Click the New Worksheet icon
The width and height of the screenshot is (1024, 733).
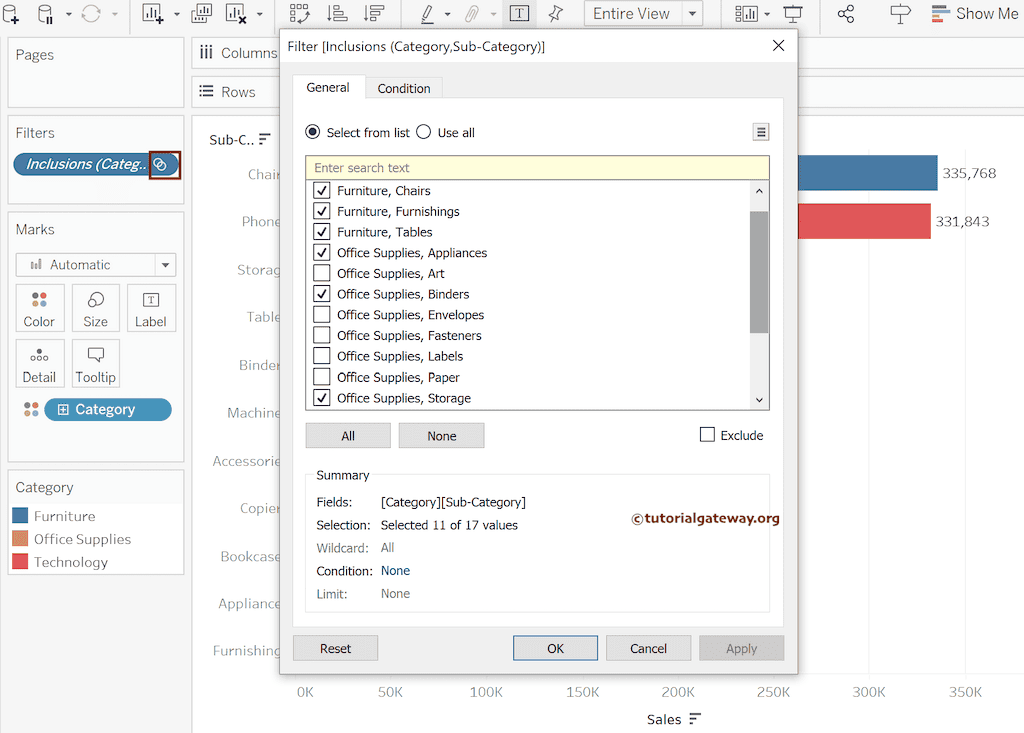pyautogui.click(x=152, y=14)
